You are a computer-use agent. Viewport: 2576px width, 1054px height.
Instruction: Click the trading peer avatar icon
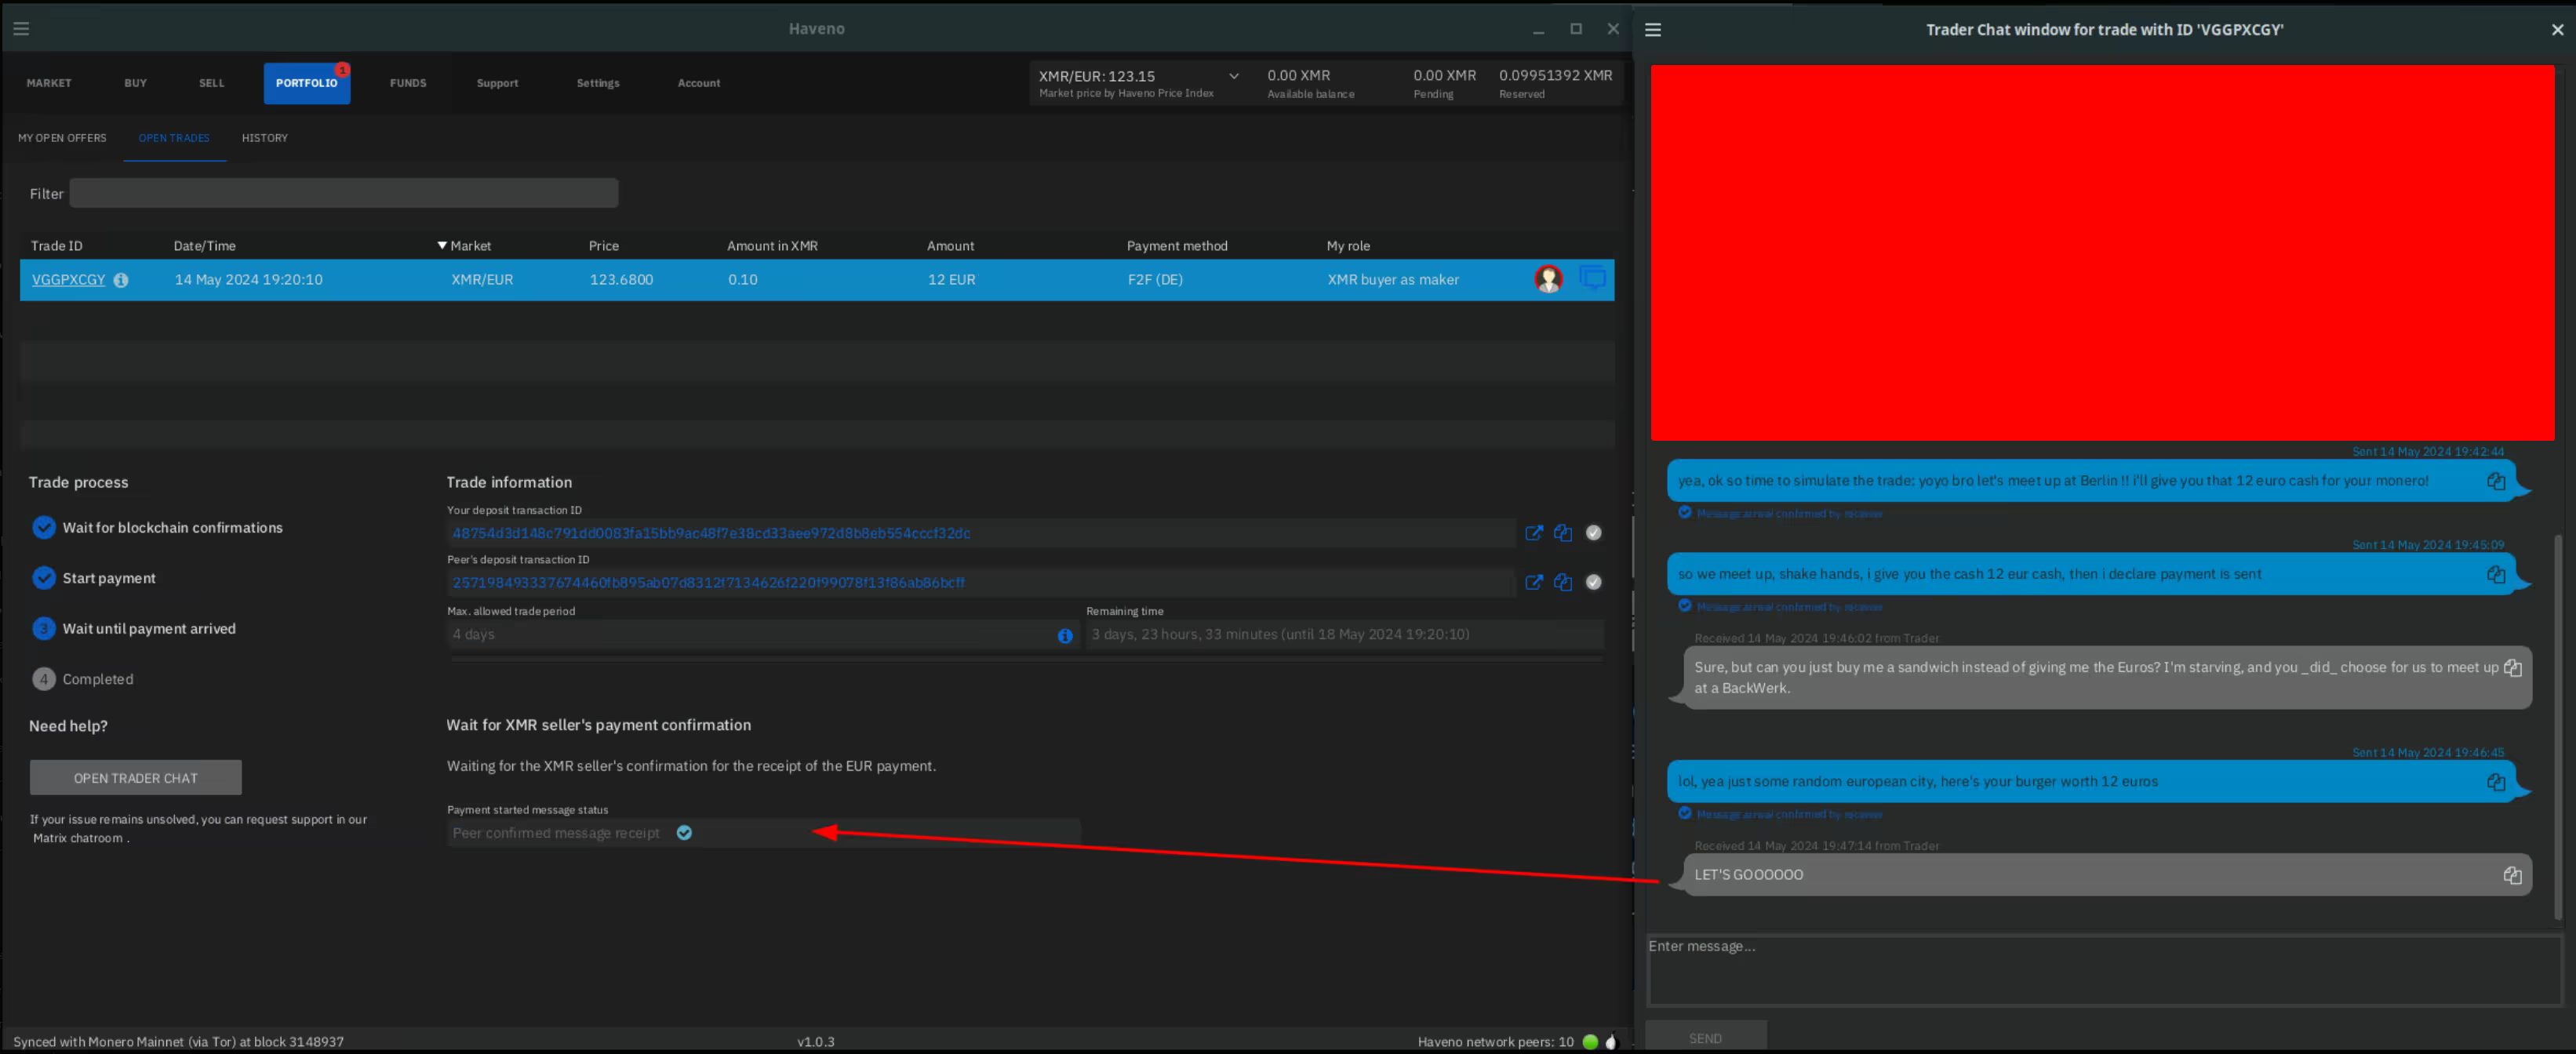1548,279
